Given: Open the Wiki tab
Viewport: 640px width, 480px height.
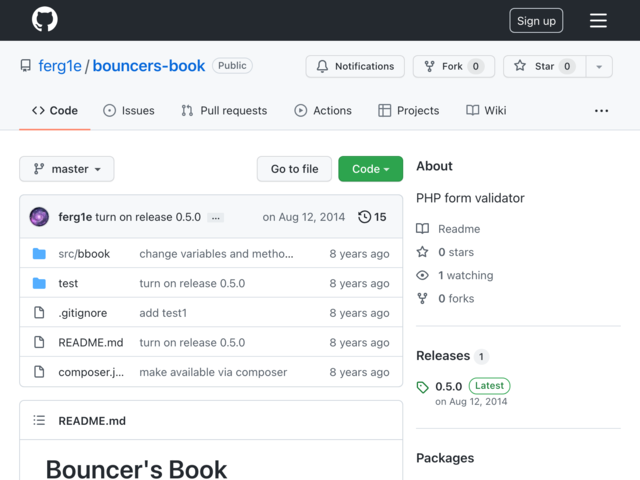Looking at the screenshot, I should 486,111.
